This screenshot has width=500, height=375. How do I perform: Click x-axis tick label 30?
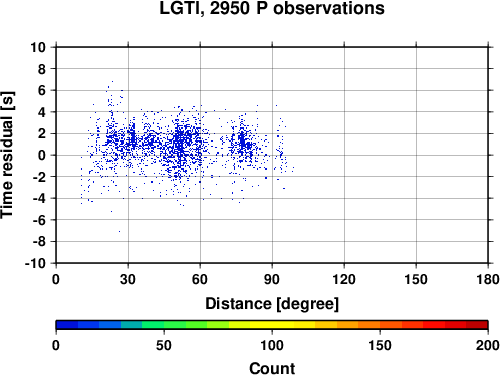point(128,279)
